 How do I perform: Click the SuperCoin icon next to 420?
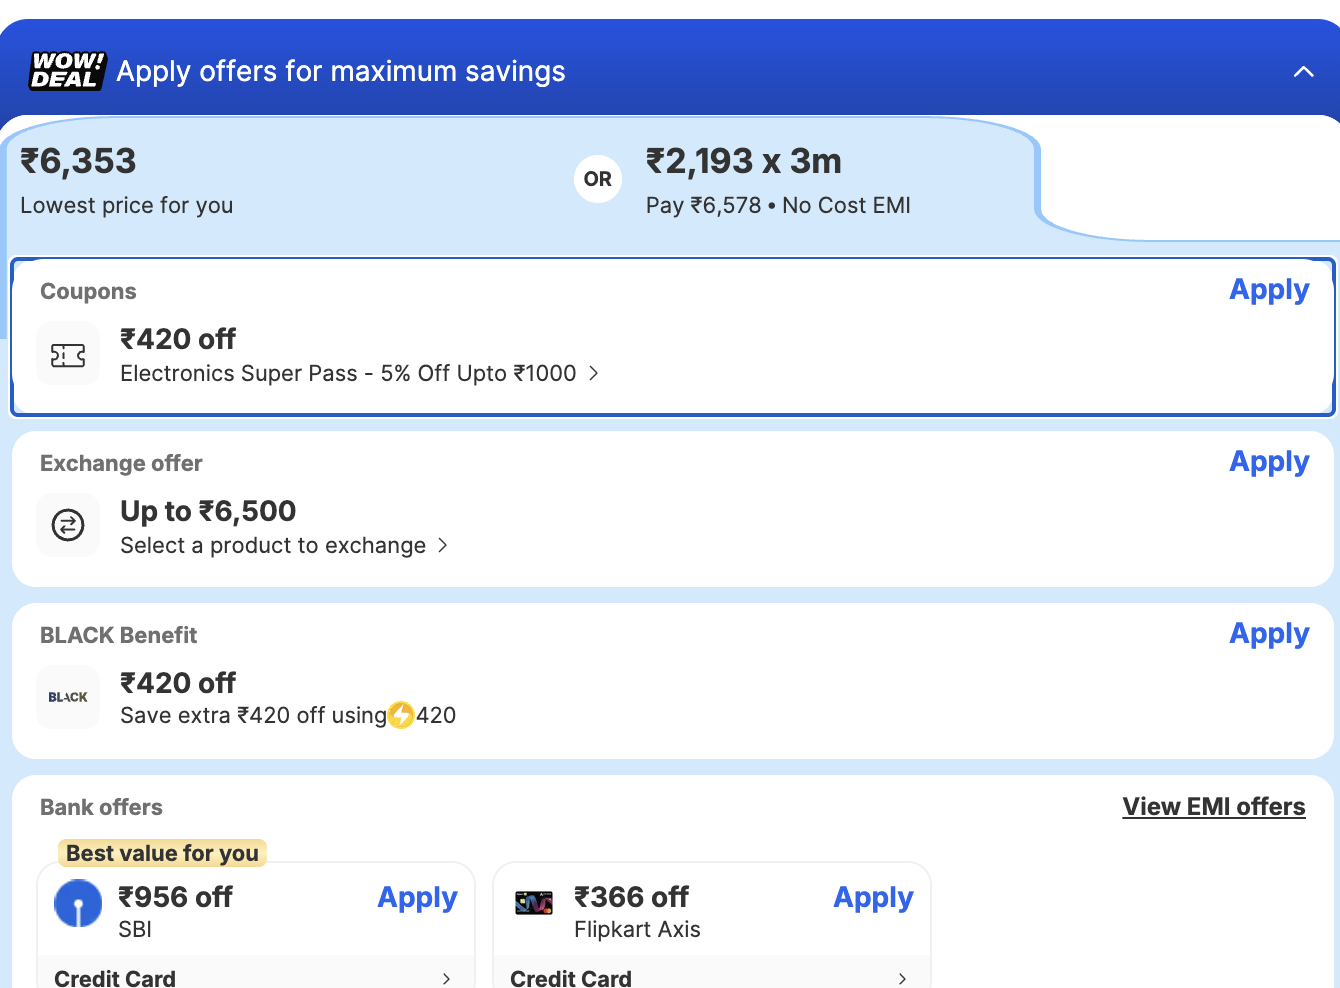coord(401,716)
